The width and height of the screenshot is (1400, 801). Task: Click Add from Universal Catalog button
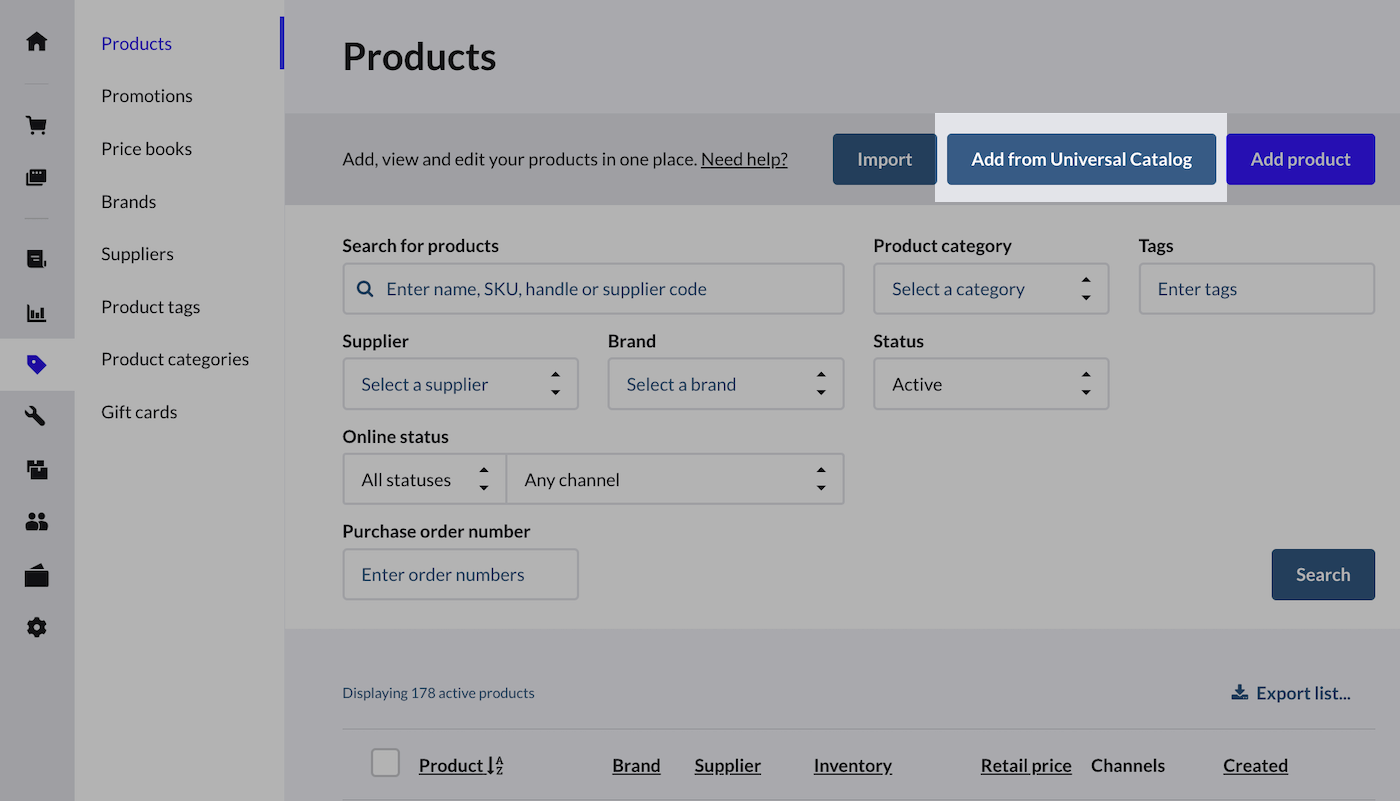point(1081,160)
